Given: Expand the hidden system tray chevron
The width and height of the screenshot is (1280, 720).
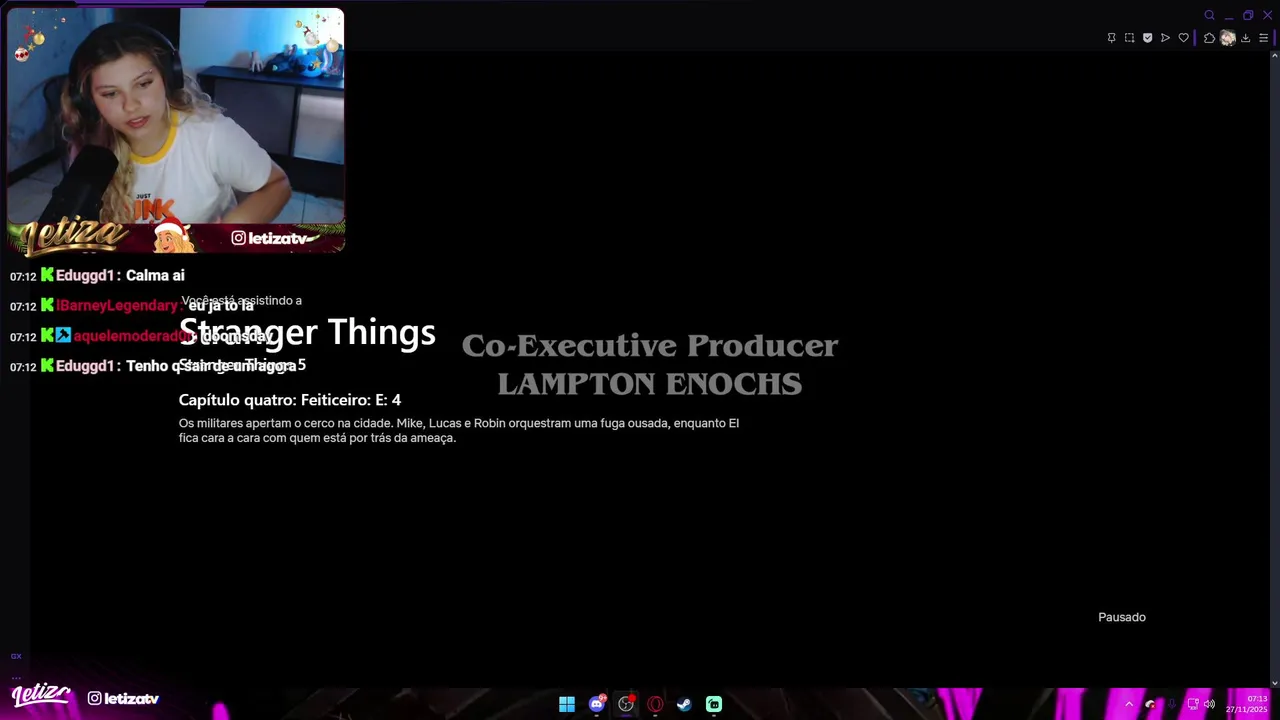Looking at the screenshot, I should coord(1129,704).
